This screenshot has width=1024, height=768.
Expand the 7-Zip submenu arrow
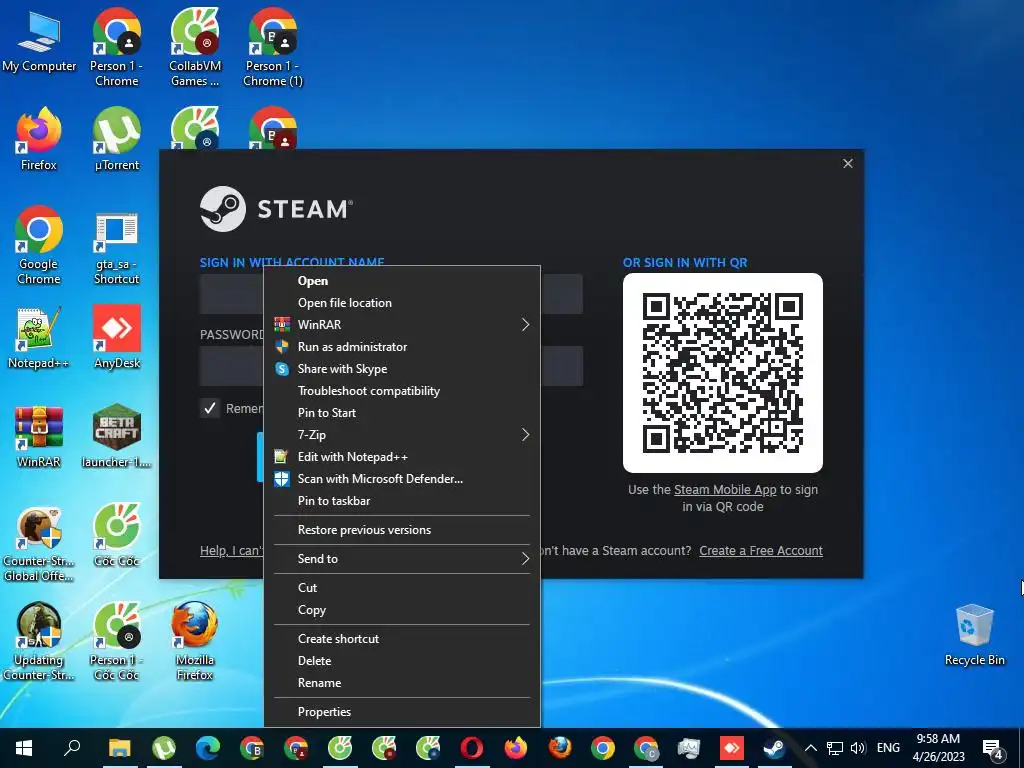pos(525,434)
